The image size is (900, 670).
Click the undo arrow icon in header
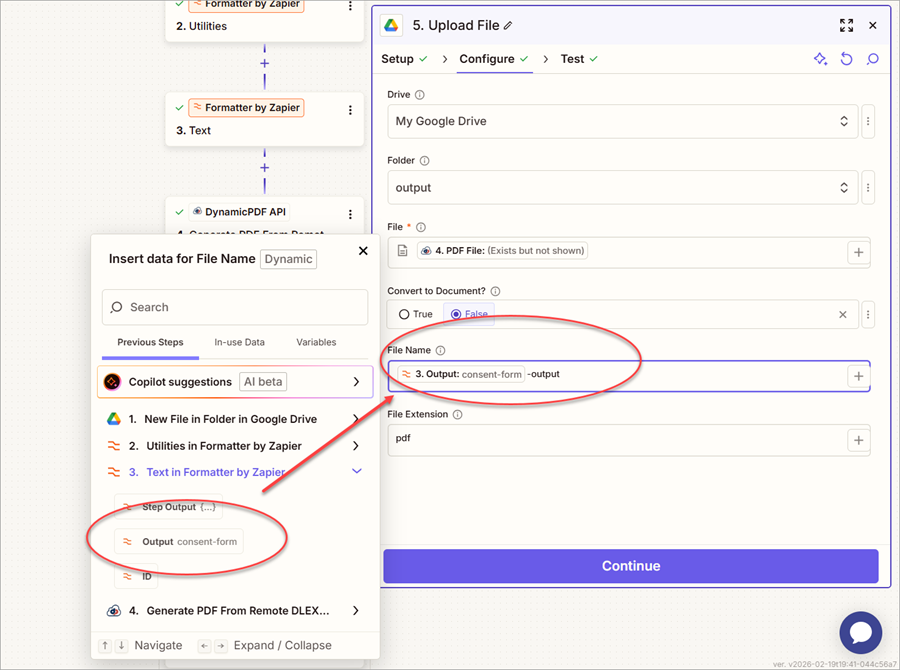coord(846,59)
